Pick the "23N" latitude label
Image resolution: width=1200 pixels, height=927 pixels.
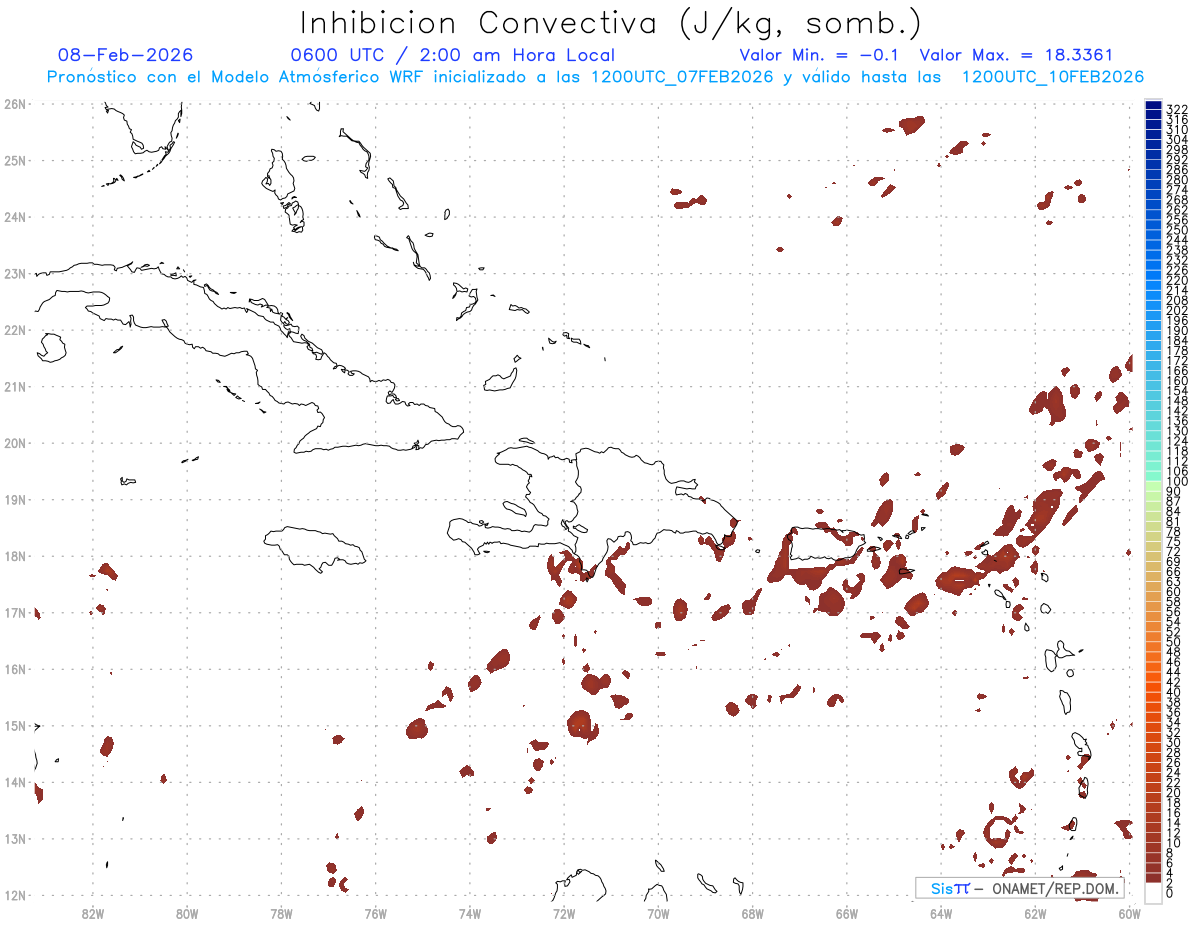(x=15, y=273)
